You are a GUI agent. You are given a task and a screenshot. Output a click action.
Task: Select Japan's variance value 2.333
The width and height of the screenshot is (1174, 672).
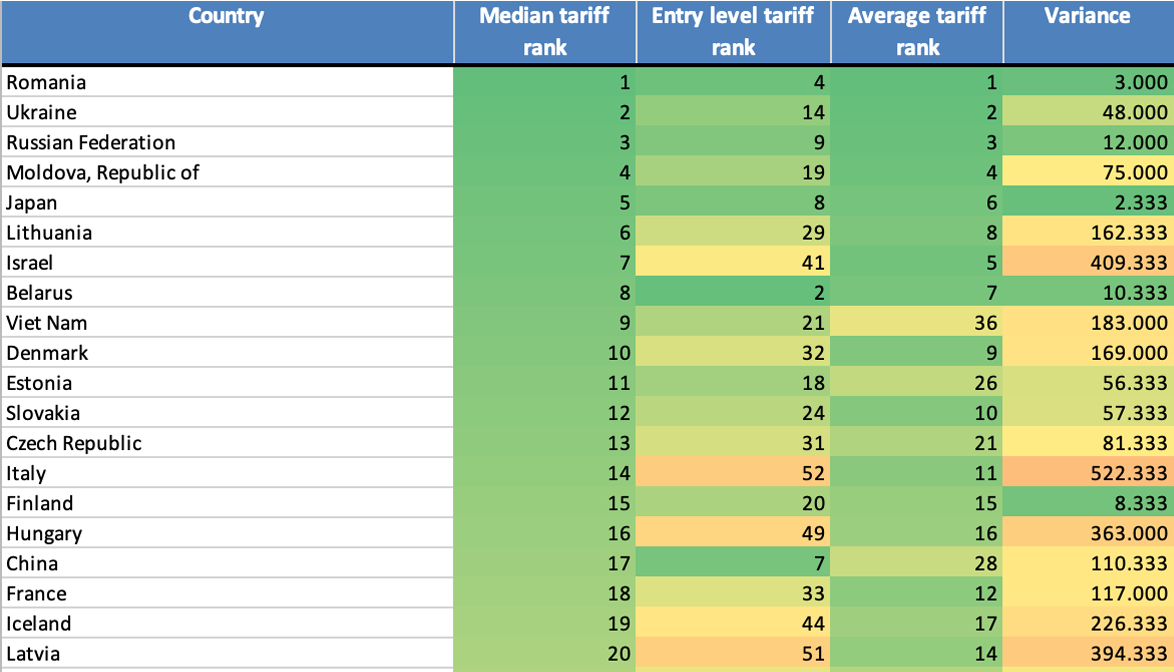[x=1140, y=203]
